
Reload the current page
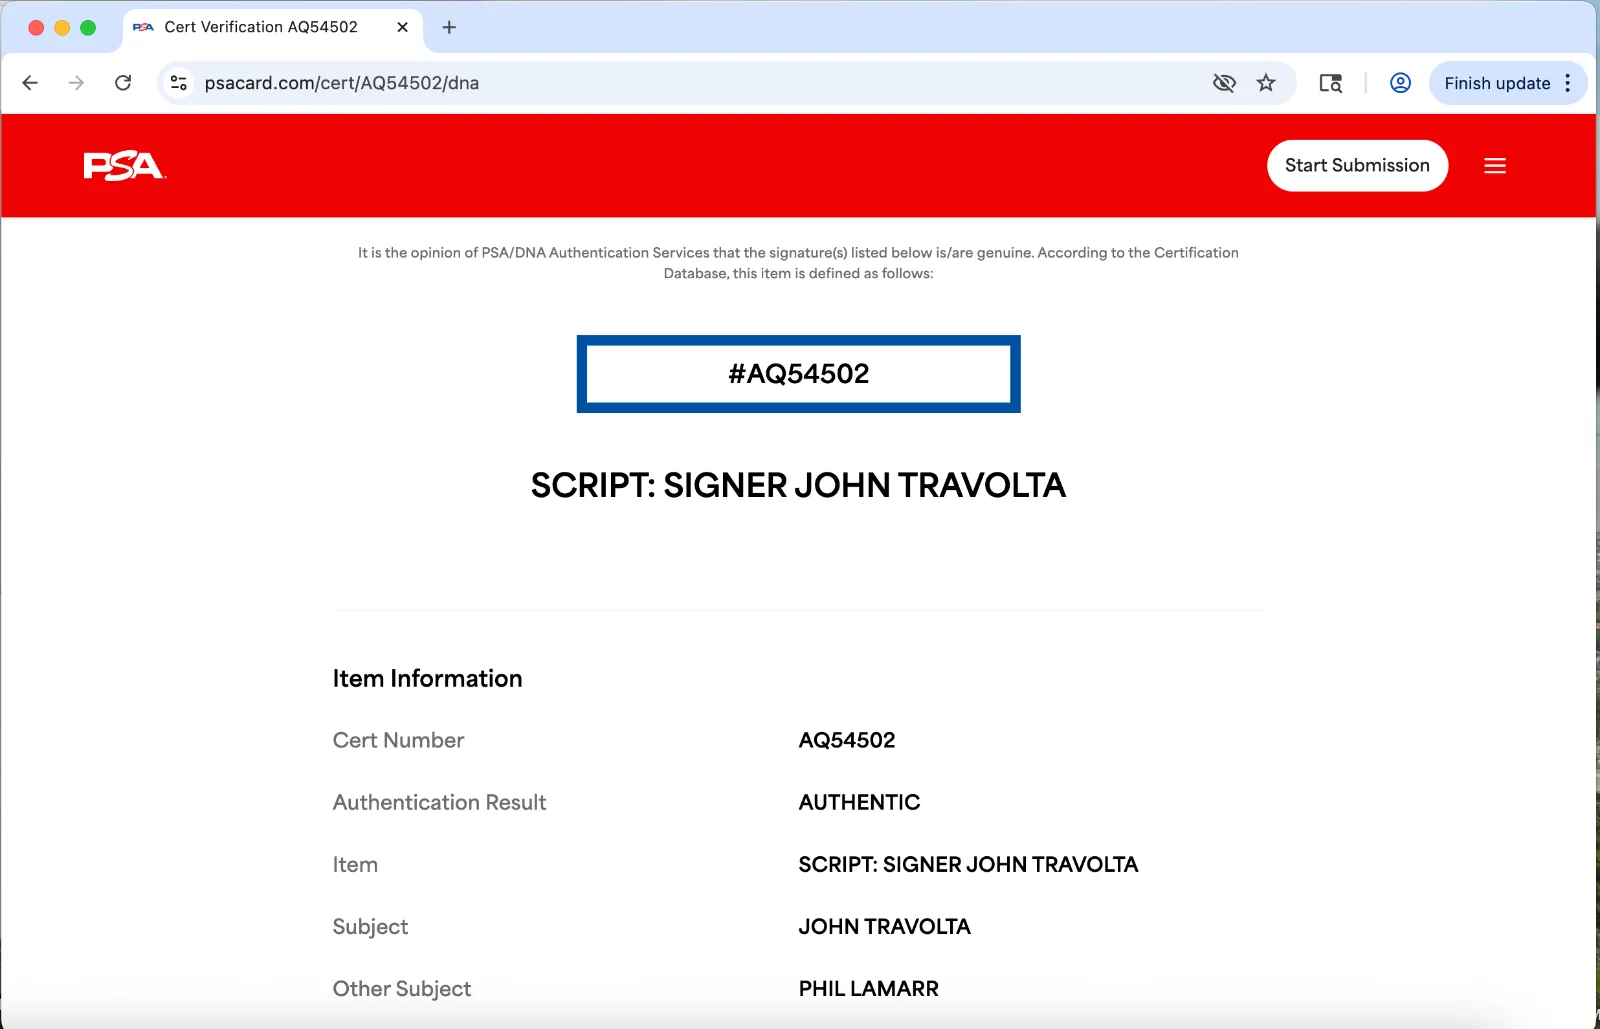[x=123, y=83]
